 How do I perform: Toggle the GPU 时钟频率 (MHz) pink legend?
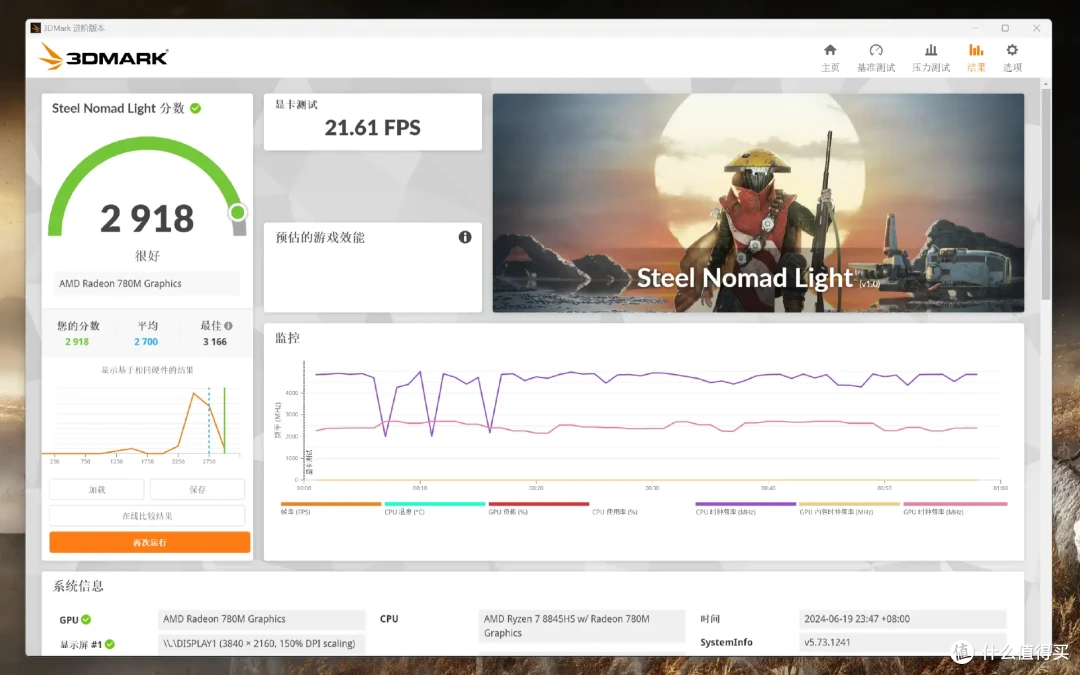(955, 508)
